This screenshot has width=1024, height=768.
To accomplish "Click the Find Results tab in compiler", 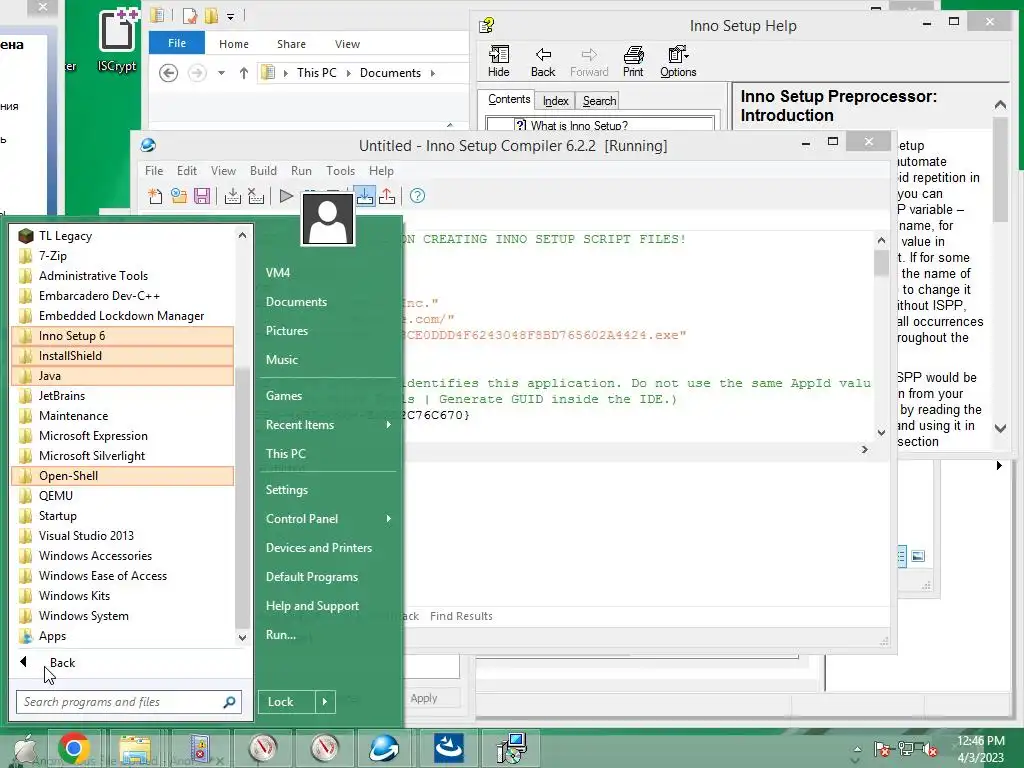I will coord(461,616).
